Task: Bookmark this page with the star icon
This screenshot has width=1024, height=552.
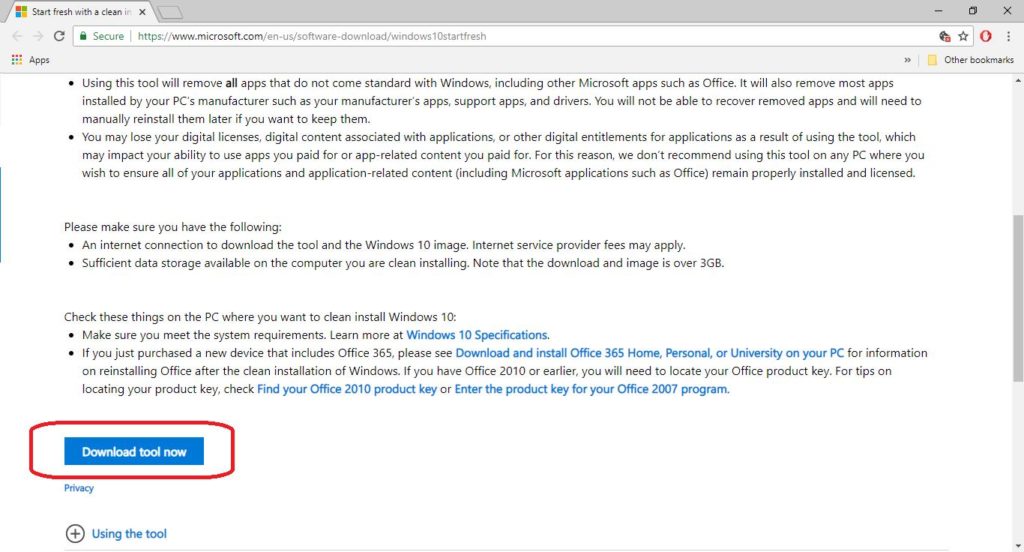Action: (x=963, y=36)
